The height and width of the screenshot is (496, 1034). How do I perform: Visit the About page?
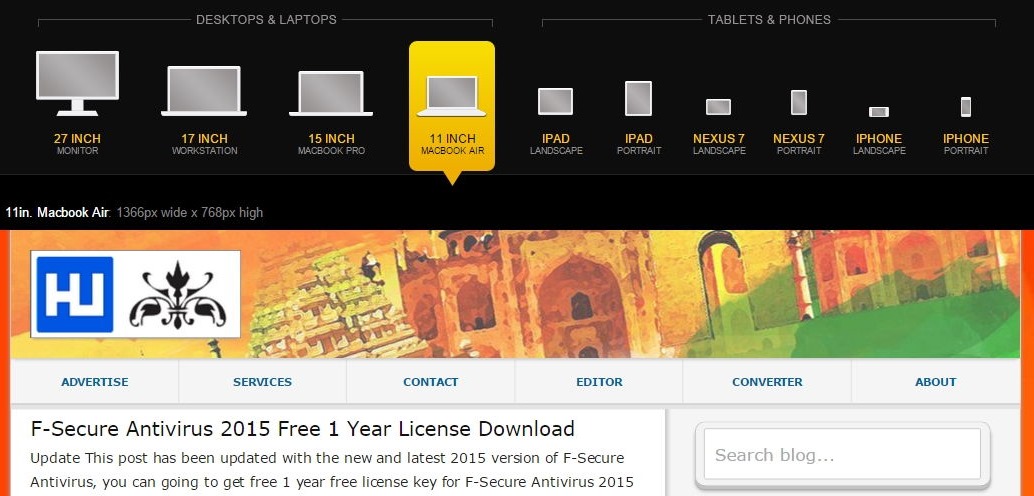[935, 382]
